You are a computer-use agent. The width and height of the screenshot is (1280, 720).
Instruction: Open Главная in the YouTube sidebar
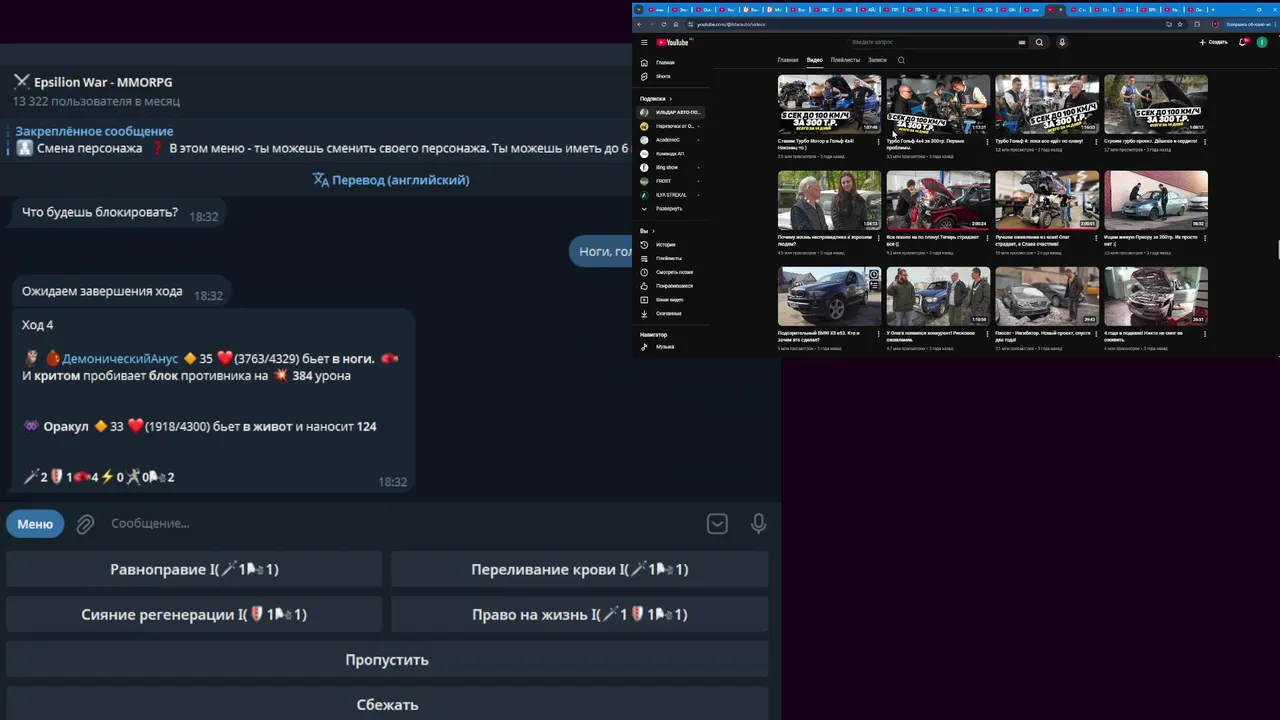pyautogui.click(x=672, y=62)
